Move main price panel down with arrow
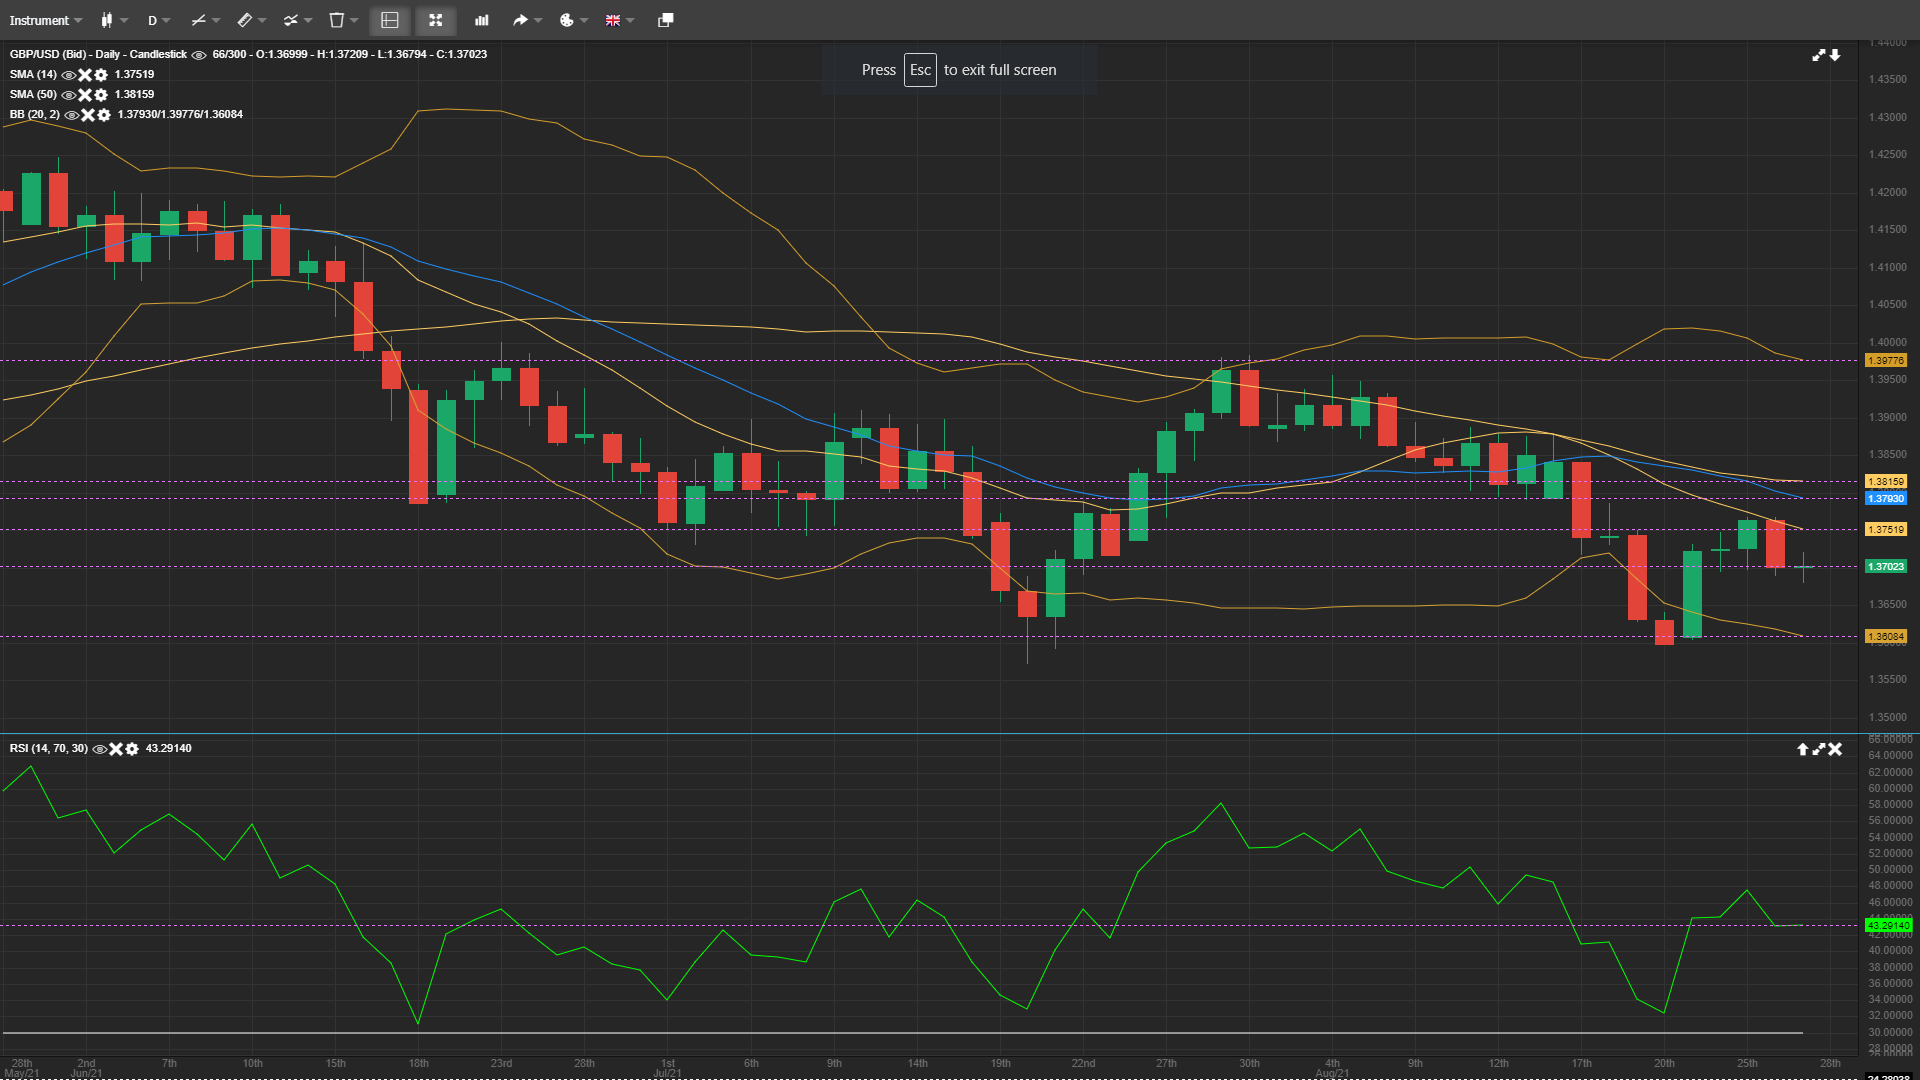This screenshot has height=1080, width=1920. (x=1835, y=55)
